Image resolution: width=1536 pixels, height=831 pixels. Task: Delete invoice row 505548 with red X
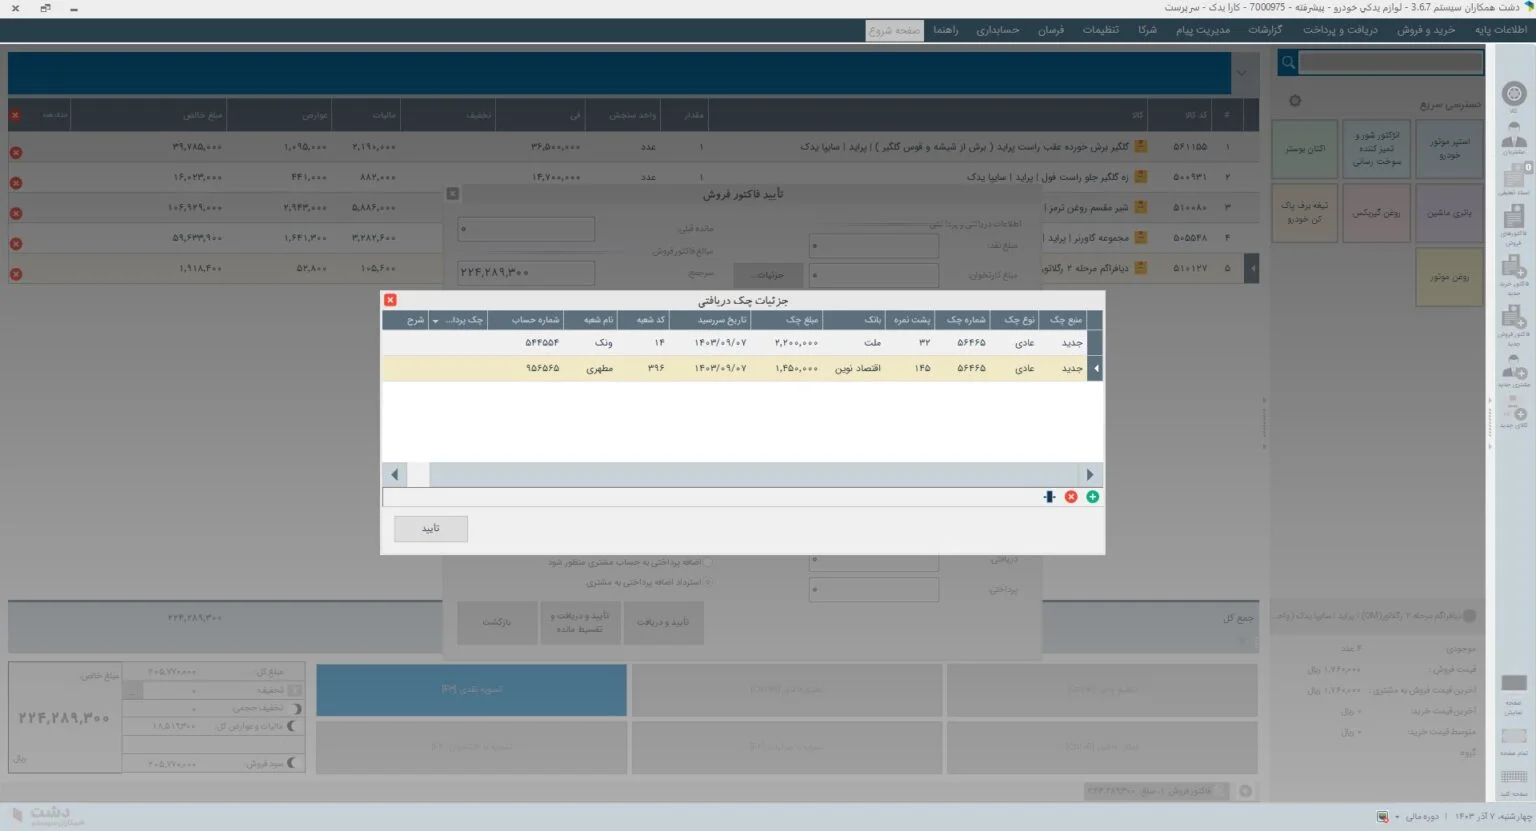(16, 243)
